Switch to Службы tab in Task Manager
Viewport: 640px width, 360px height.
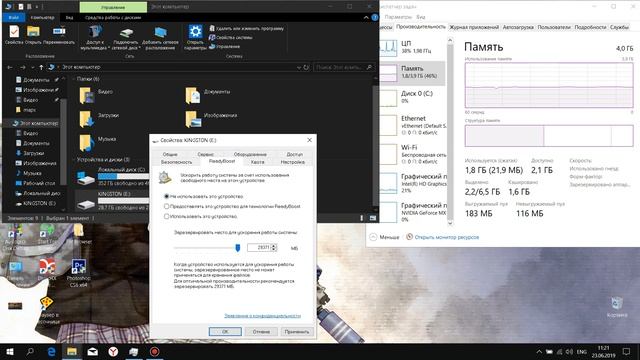pos(619,27)
